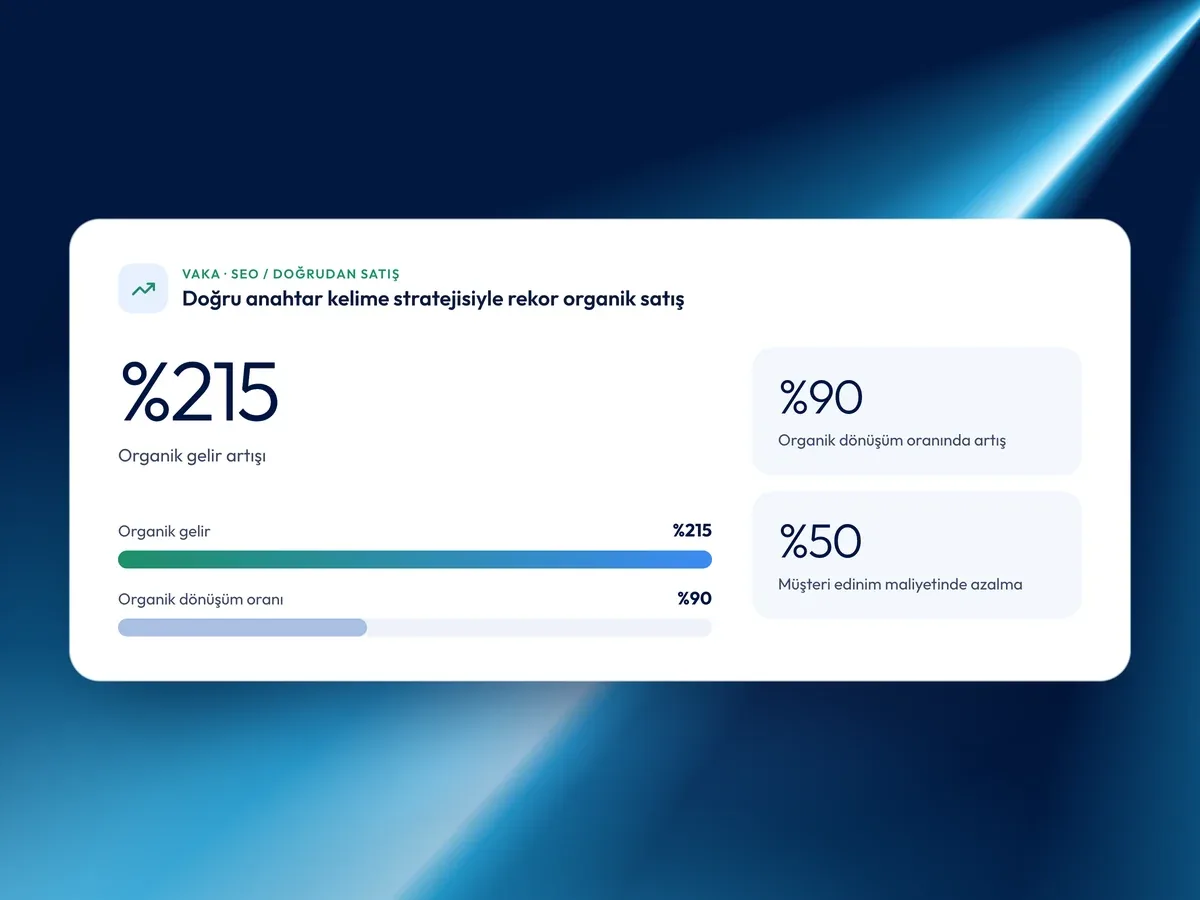Click the large %215 figure
The height and width of the screenshot is (900, 1200).
coord(199,392)
